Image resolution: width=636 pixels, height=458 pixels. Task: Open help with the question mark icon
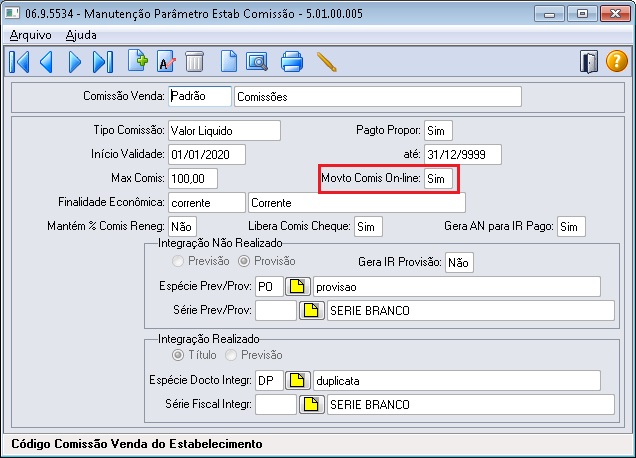pos(617,61)
